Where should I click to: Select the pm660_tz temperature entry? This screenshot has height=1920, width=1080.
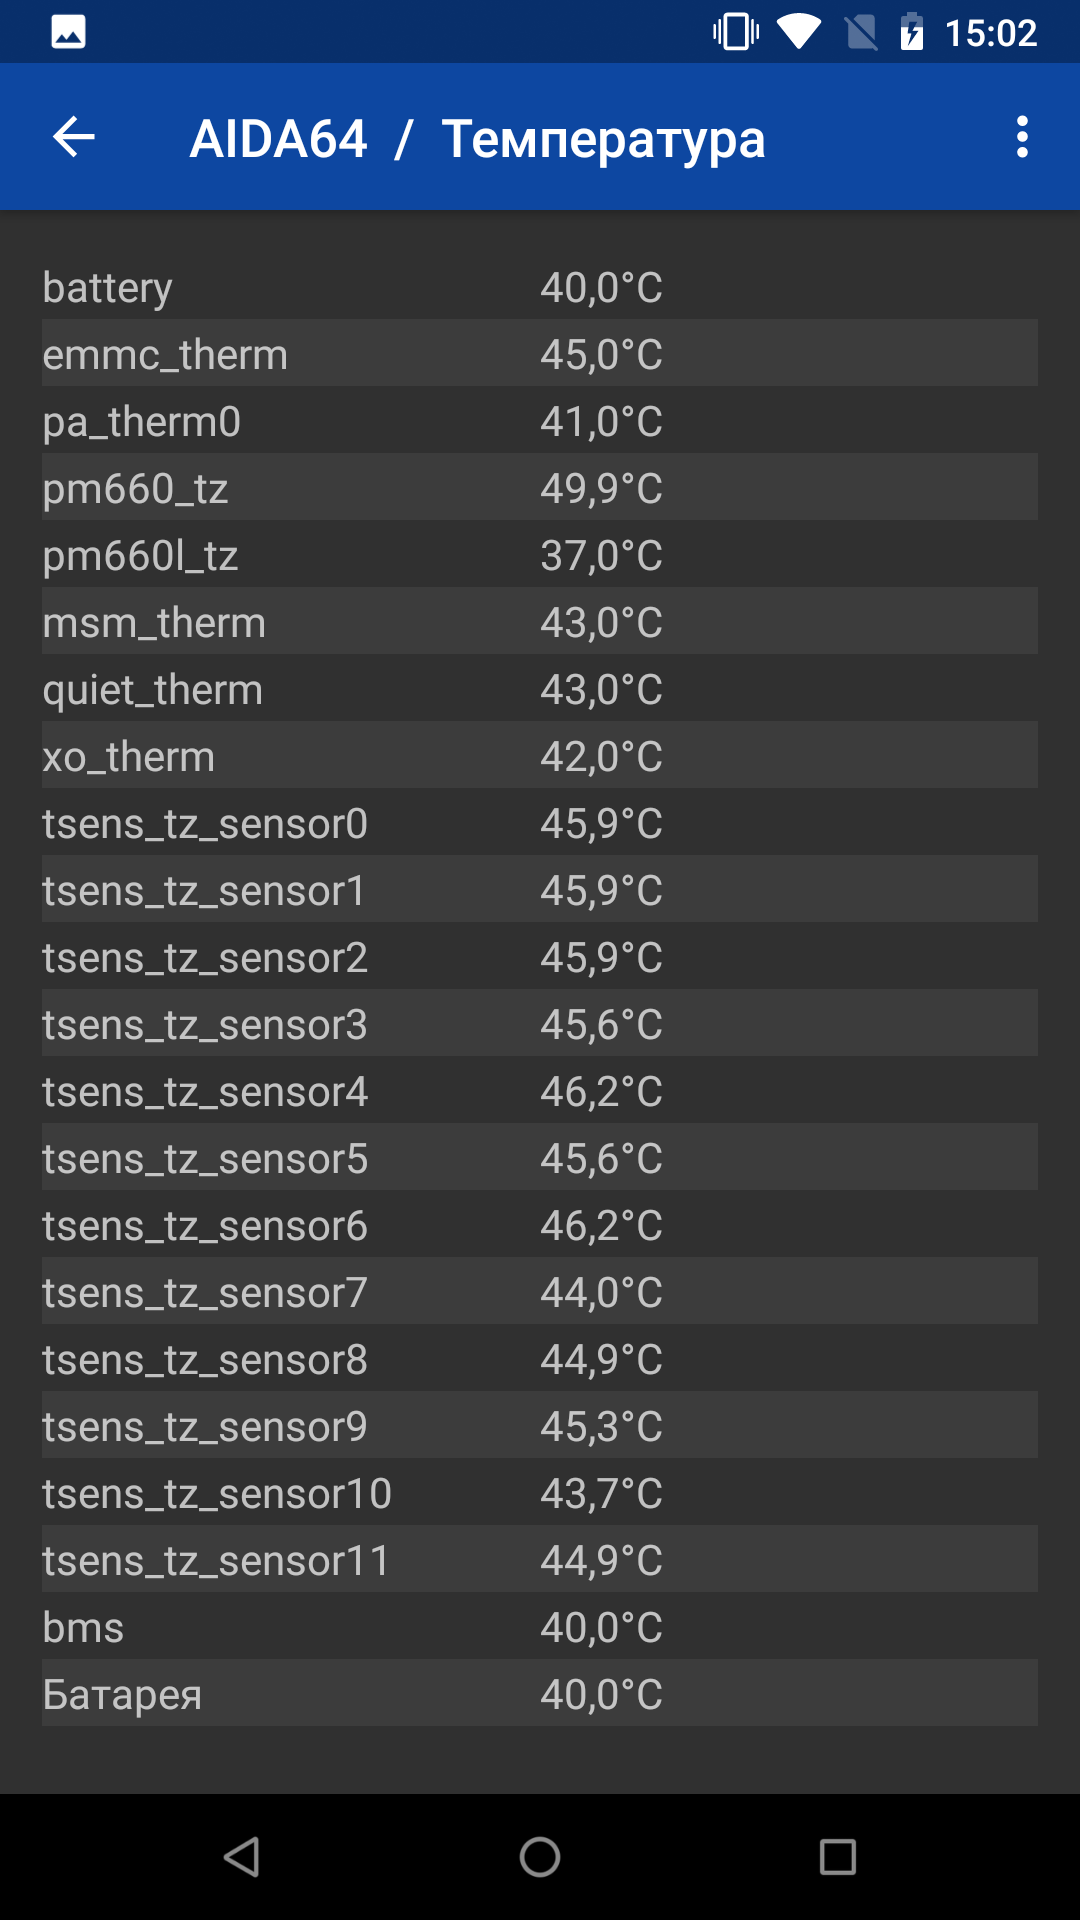[x=540, y=488]
